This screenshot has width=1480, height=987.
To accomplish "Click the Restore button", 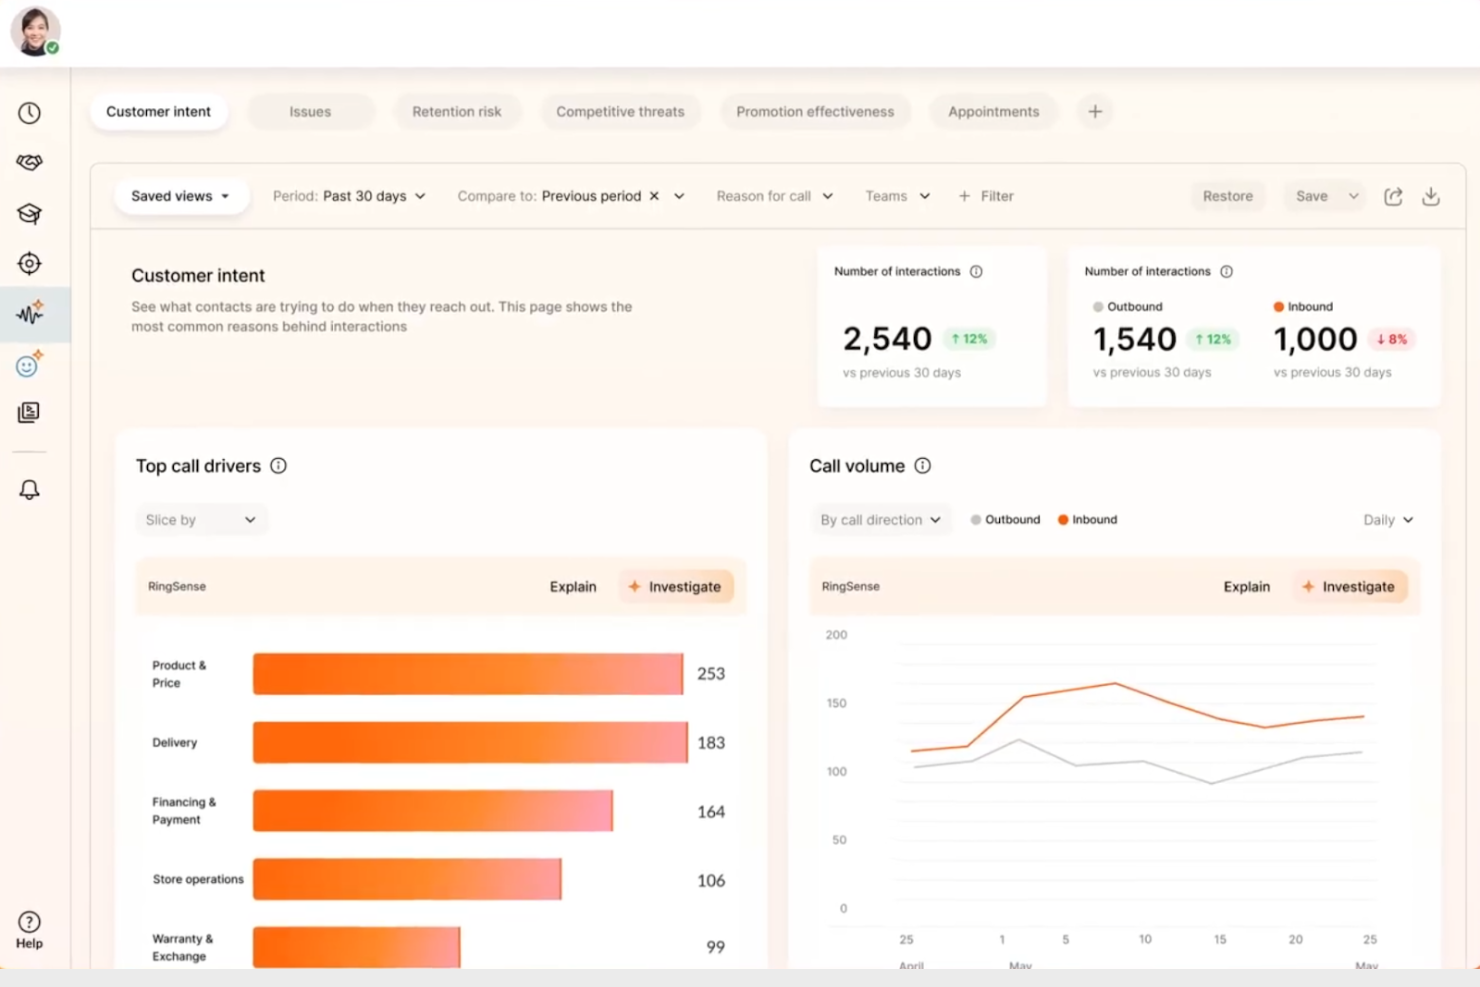I will pyautogui.click(x=1228, y=196).
